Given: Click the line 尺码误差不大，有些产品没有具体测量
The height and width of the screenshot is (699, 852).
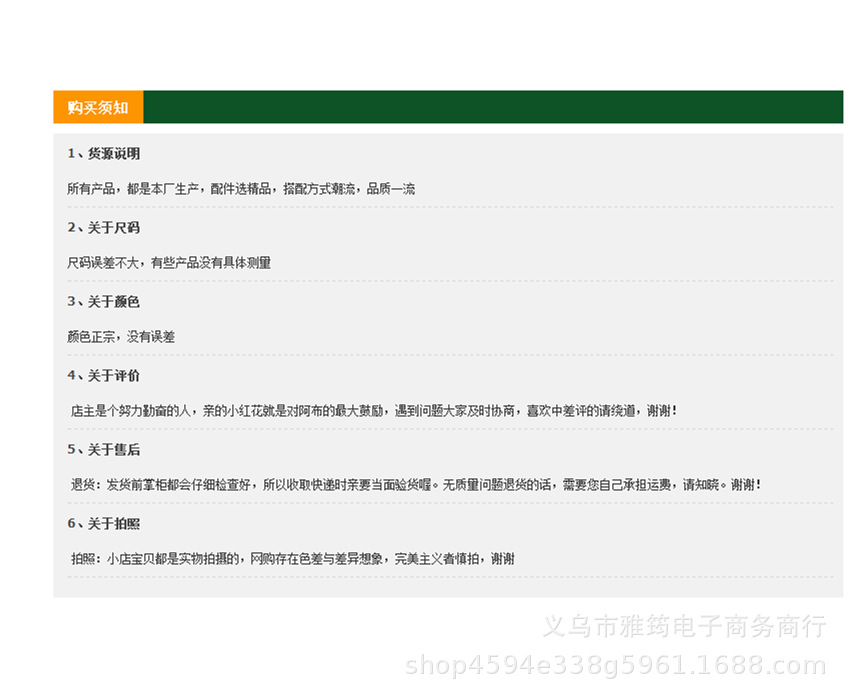Looking at the screenshot, I should coord(169,263).
